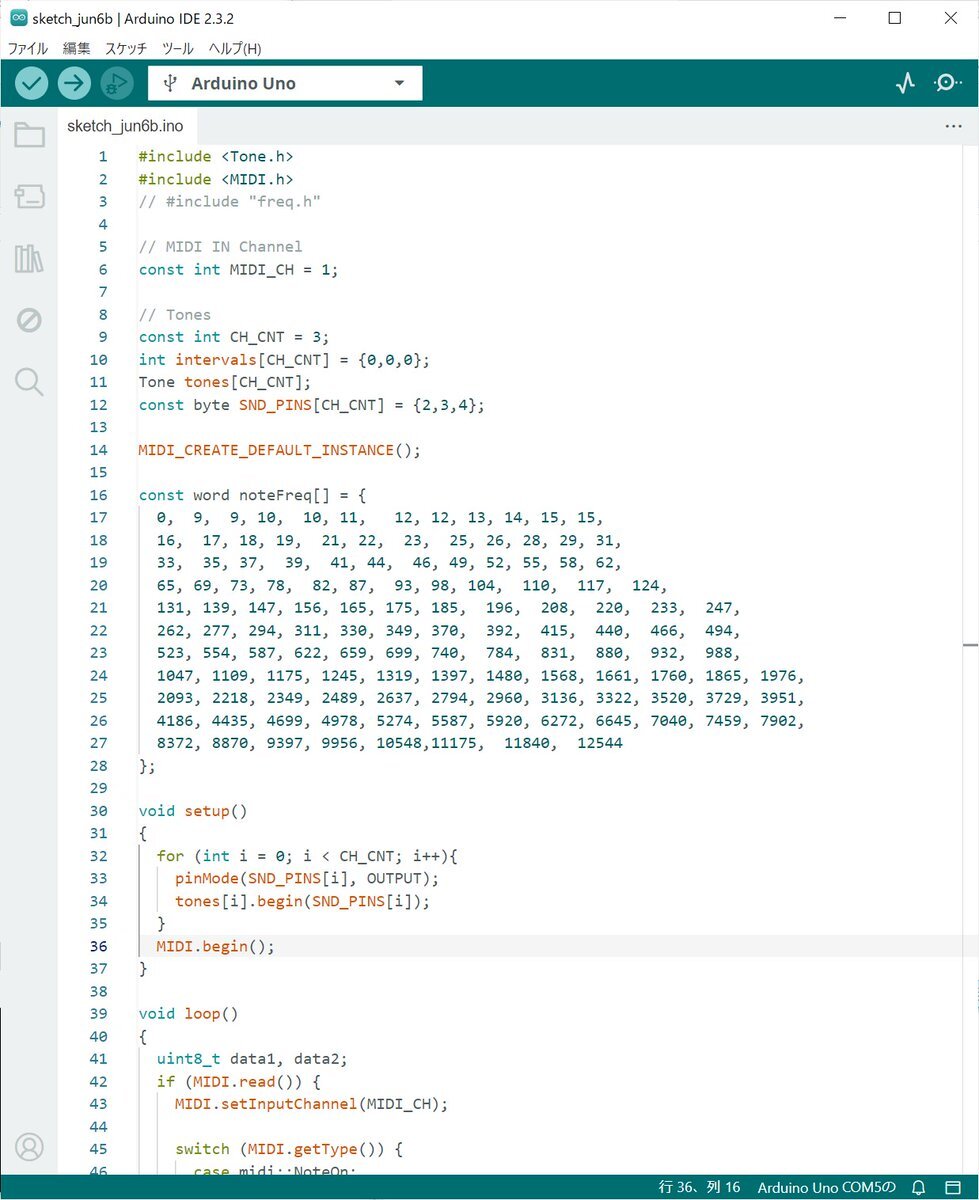The width and height of the screenshot is (979, 1200).
Task: Open the editor tab overflow three-dots menu
Action: pos(953,127)
